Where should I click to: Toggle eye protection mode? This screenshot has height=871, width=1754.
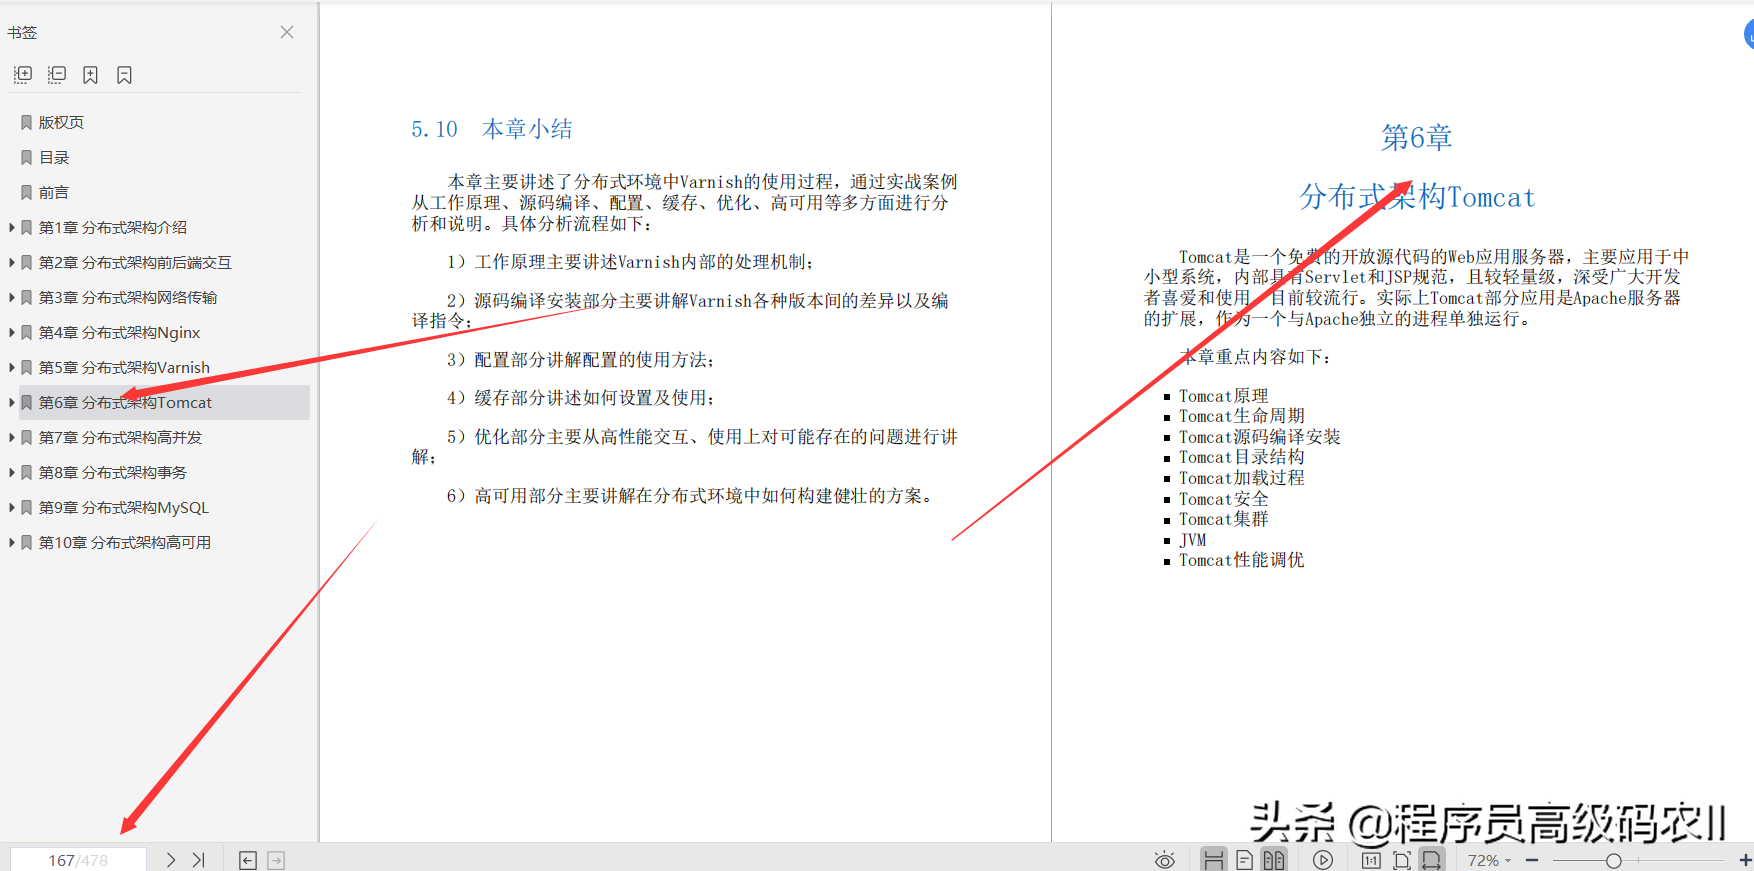coord(1165,860)
